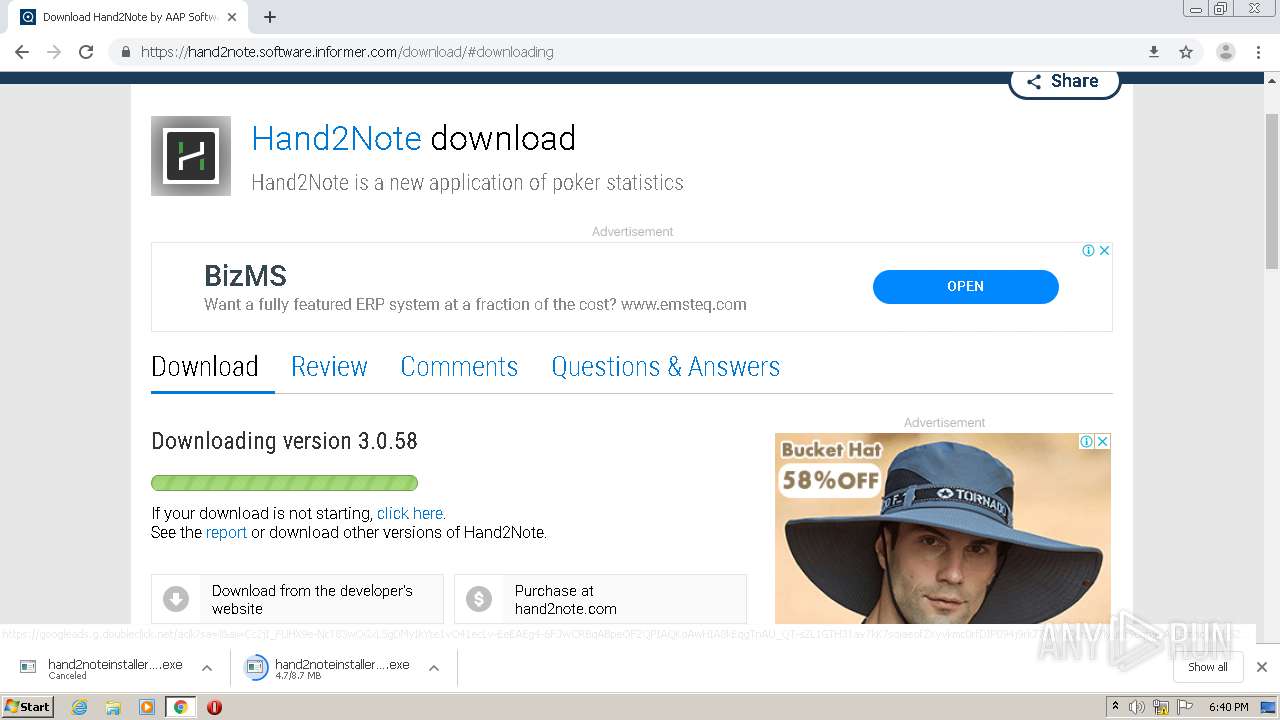Click the network icon in system tray

pos(1161,707)
